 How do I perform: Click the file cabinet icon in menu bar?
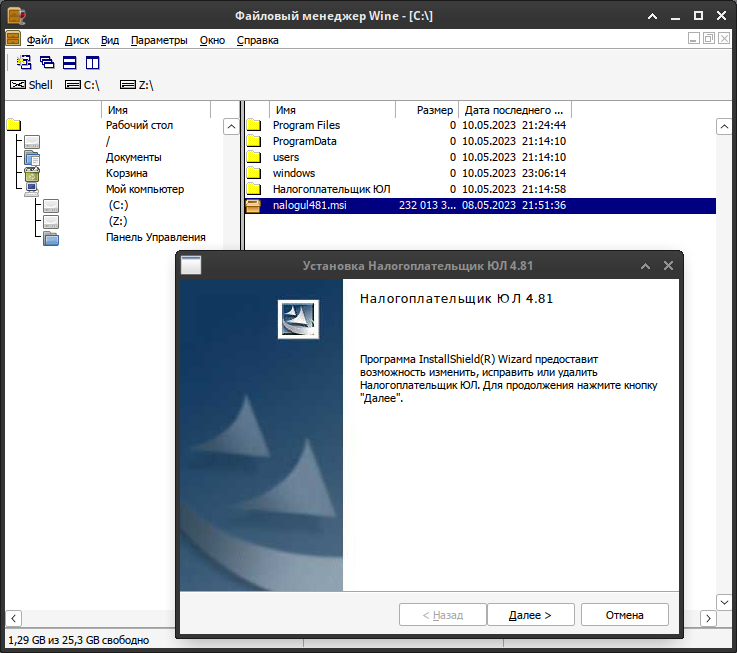pyautogui.click(x=13, y=39)
